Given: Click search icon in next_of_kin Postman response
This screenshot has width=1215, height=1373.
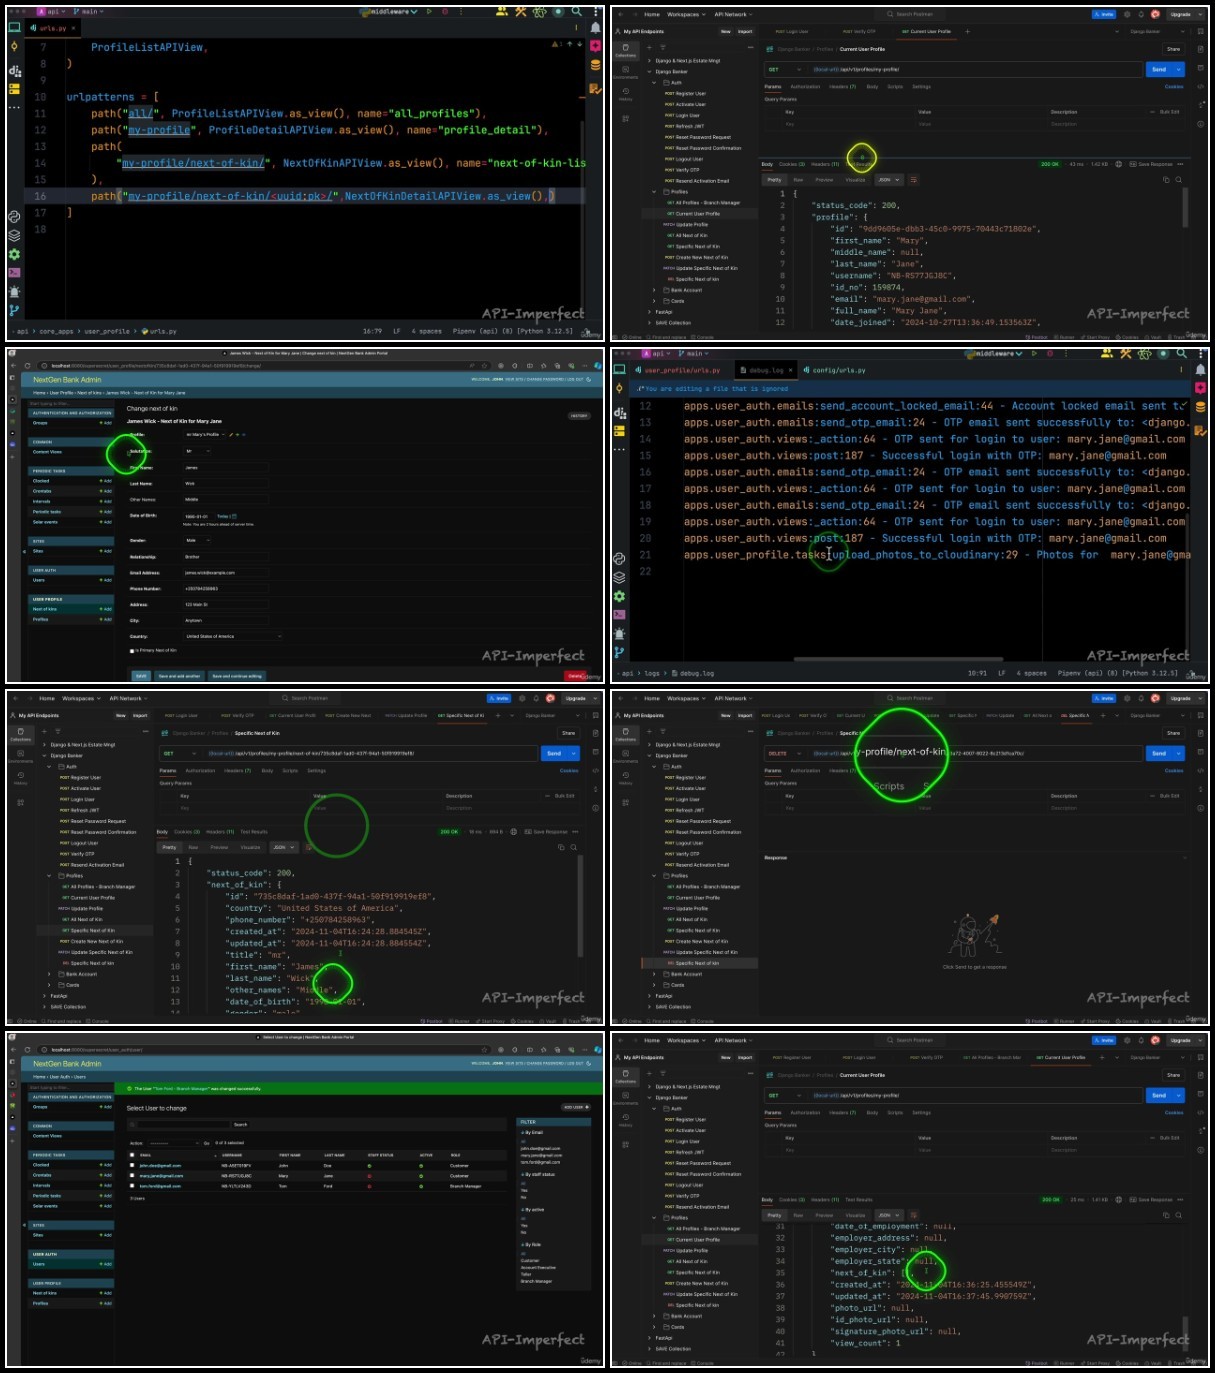Looking at the screenshot, I should point(574,847).
